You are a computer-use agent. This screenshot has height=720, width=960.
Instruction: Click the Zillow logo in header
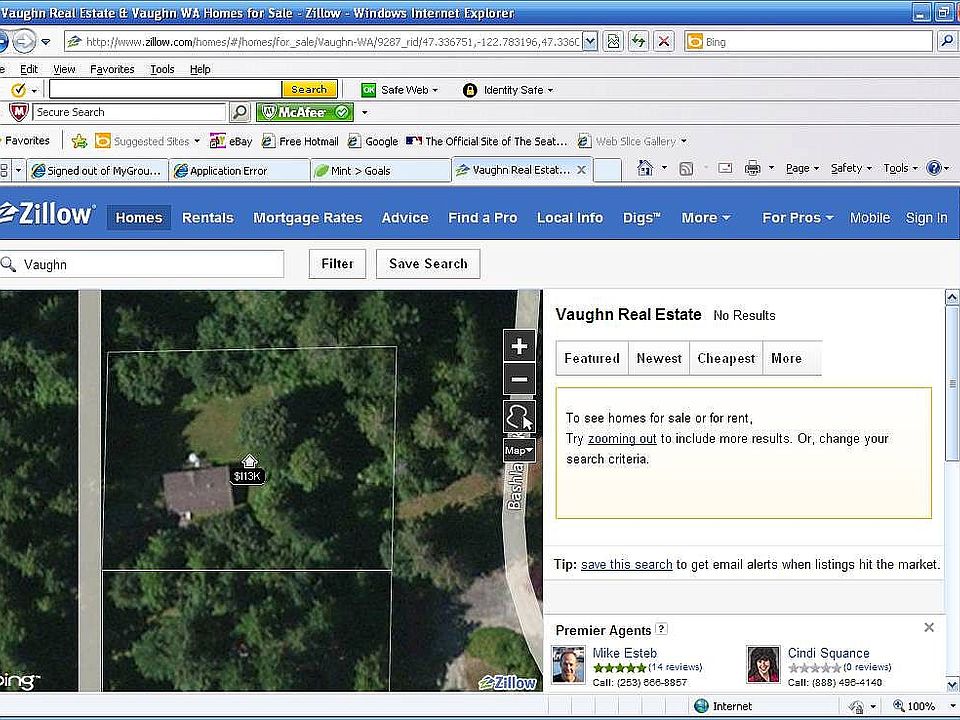48,214
